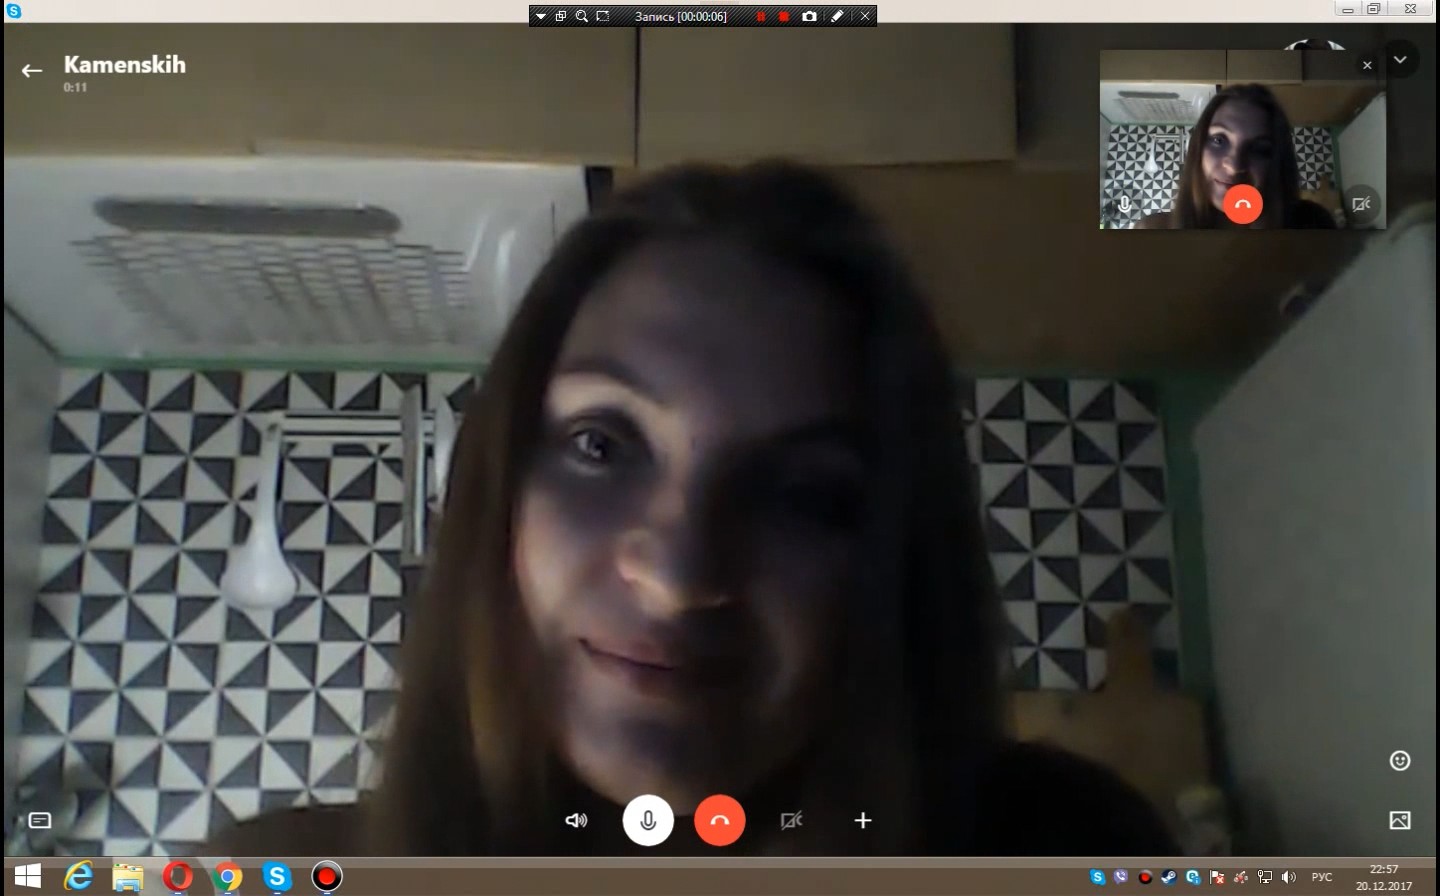1440x896 pixels.
Task: Click the Skype icon in system tray
Action: coord(1098,877)
